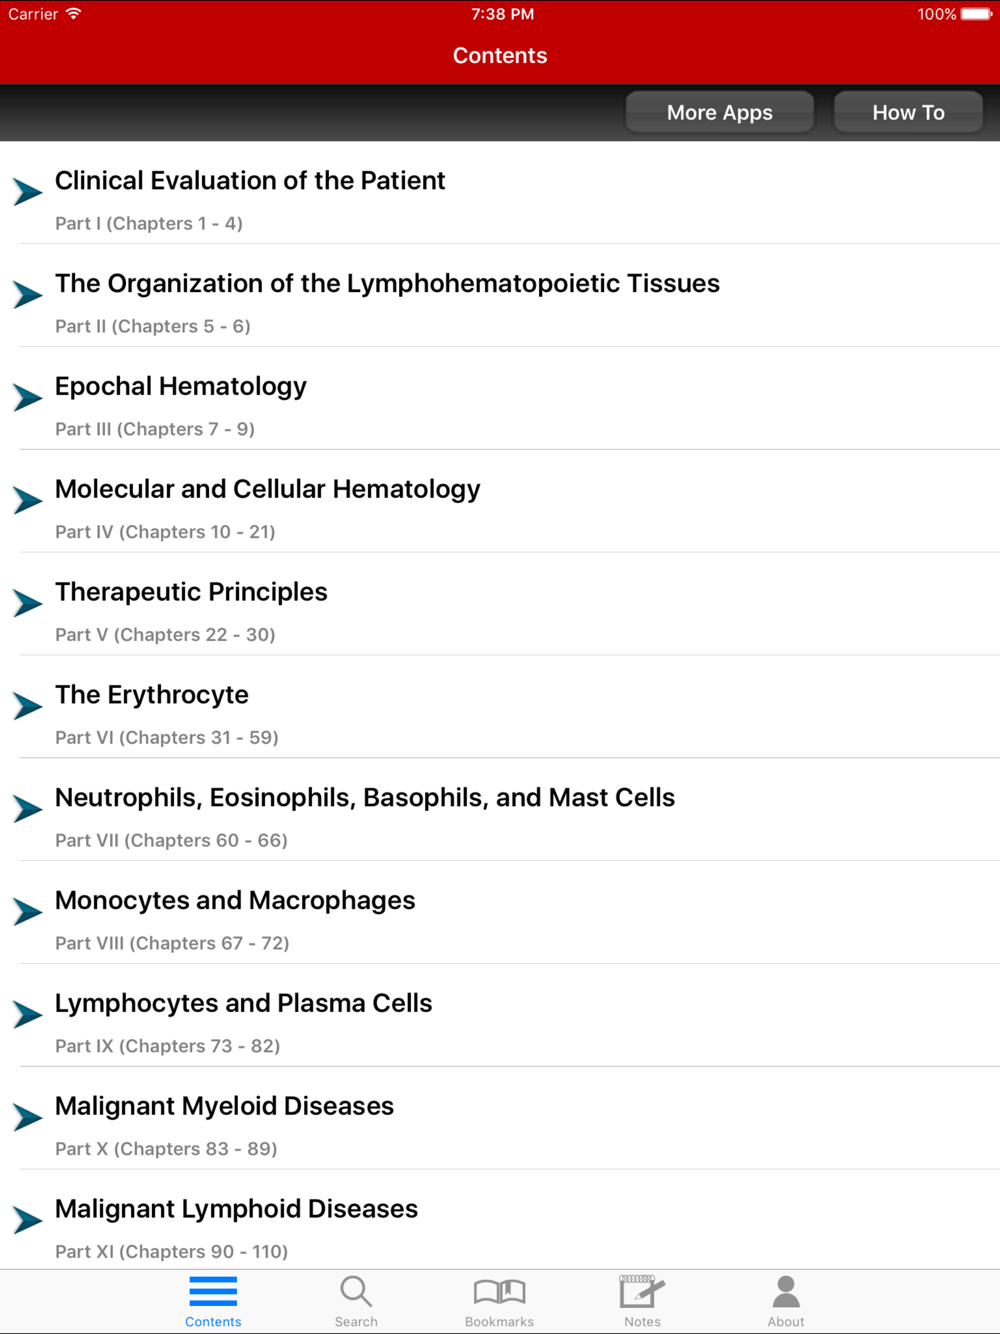Click the More Apps button
1000x1334 pixels.
point(720,112)
